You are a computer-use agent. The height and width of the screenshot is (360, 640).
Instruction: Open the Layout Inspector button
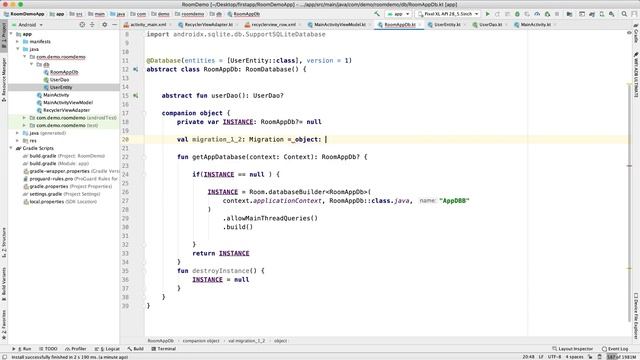click(573, 349)
